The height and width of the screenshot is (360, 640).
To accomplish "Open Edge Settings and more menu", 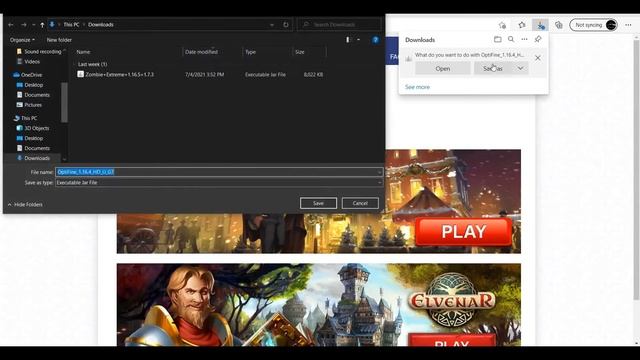I will click(628, 25).
